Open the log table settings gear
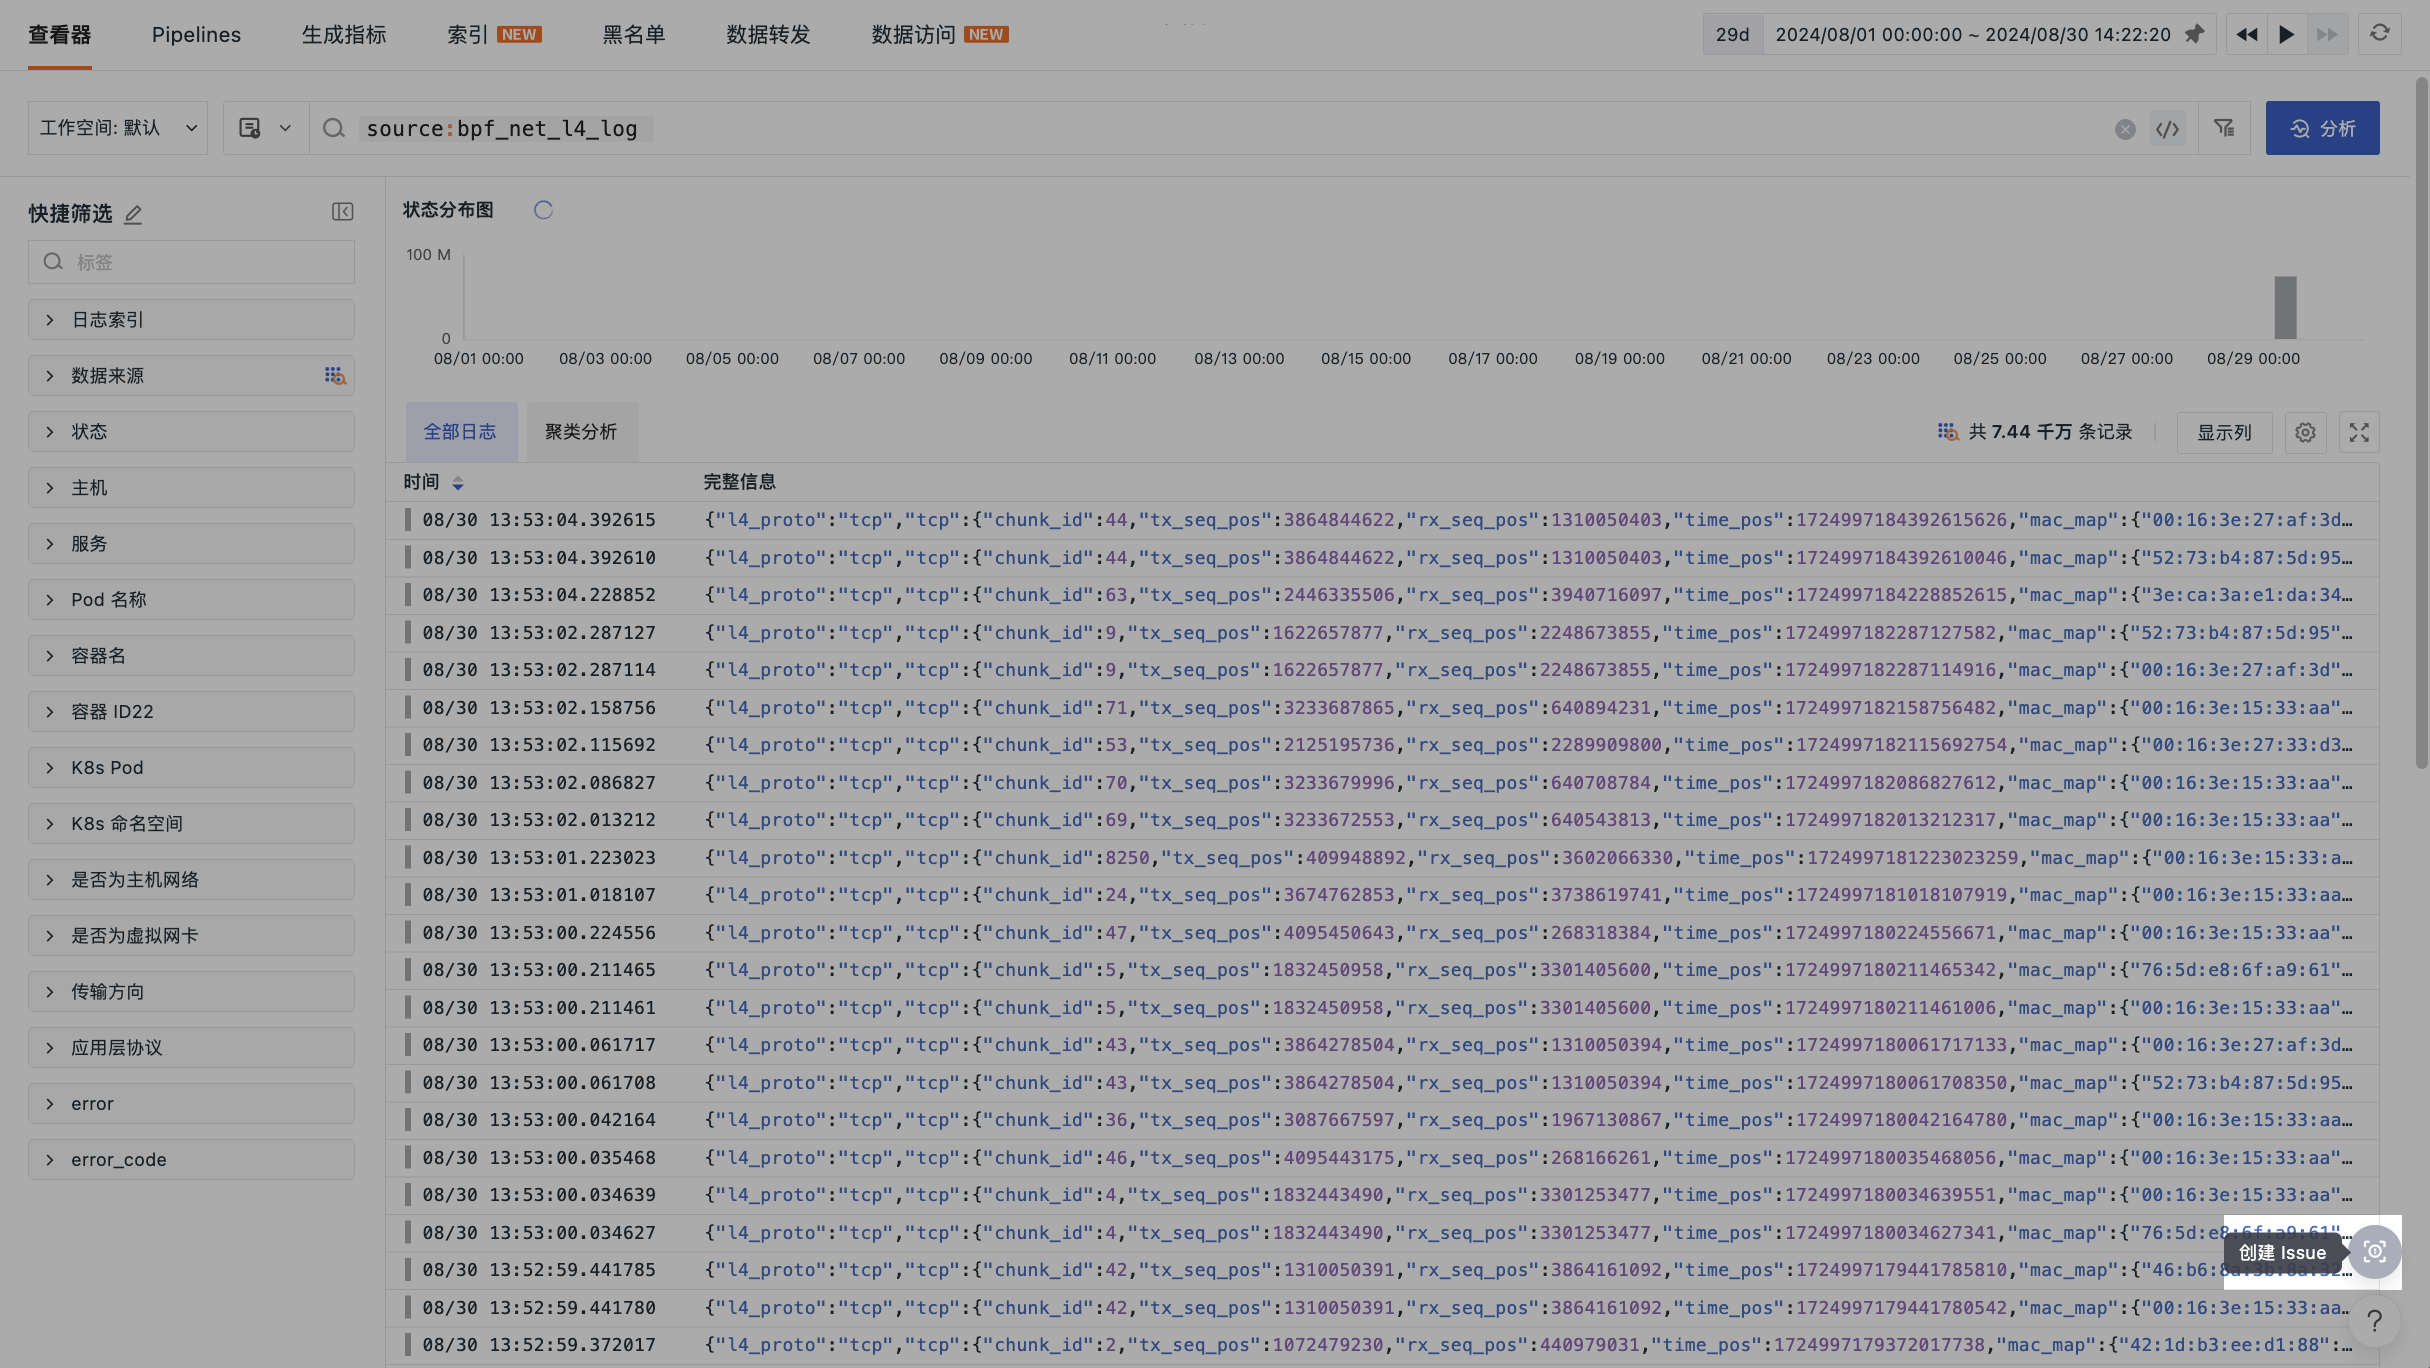 2305,432
